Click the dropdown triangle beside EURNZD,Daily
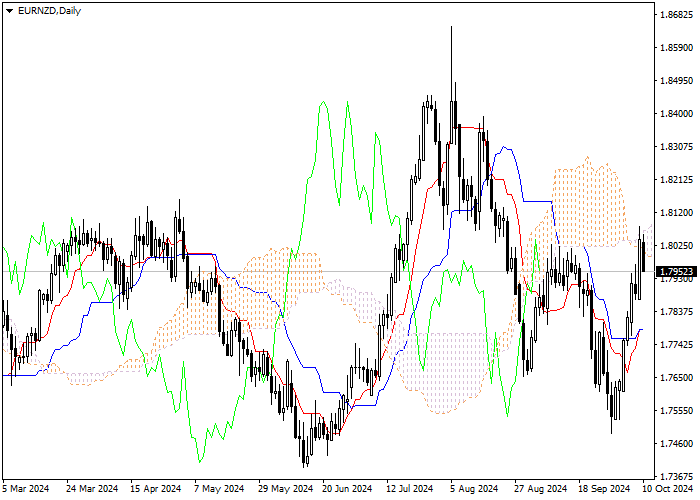 point(9,11)
